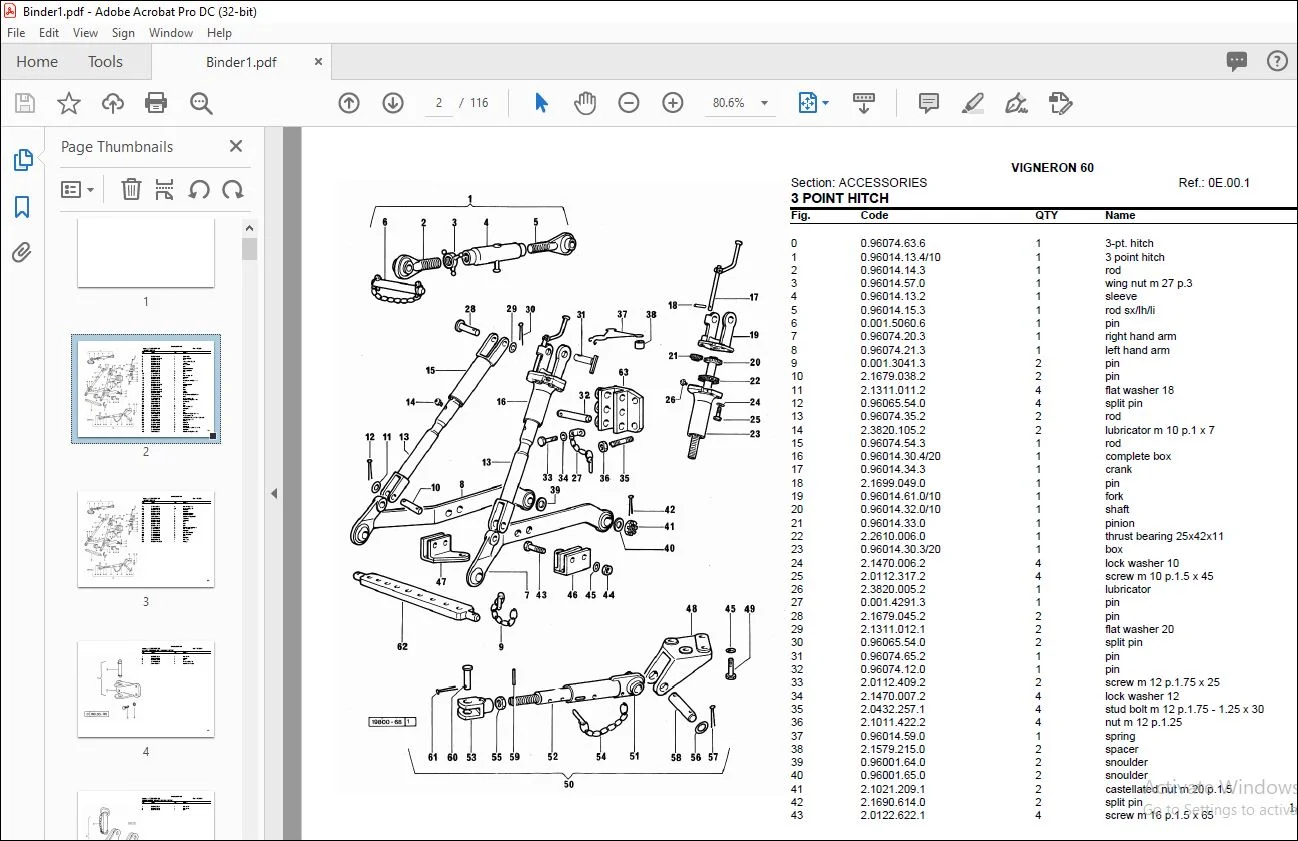This screenshot has width=1298, height=841.
Task: Click the 80.6% zoom value field
Action: [x=729, y=103]
